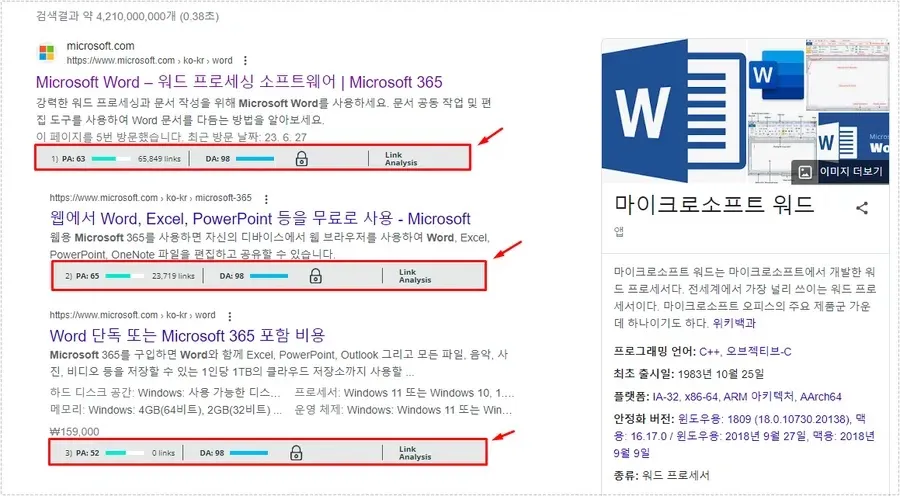This screenshot has height=496, width=900.
Task: Click the 65,849 links count
Action: 159,159
